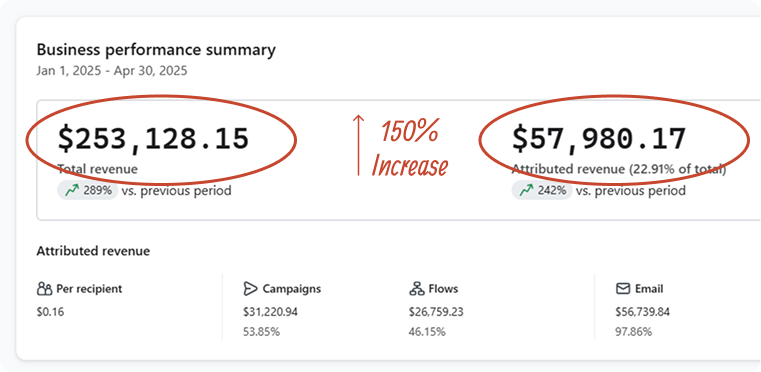This screenshot has width=761, height=372.
Task: Click the Campaigns paper-plane icon
Action: [249, 289]
